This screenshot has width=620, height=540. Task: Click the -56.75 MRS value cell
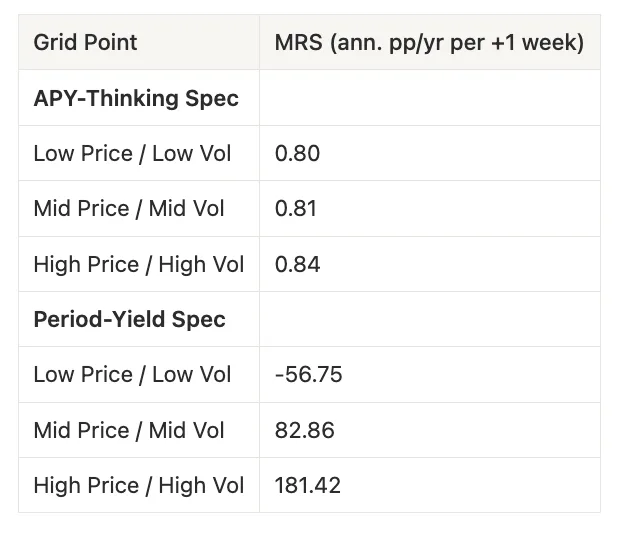(x=430, y=375)
